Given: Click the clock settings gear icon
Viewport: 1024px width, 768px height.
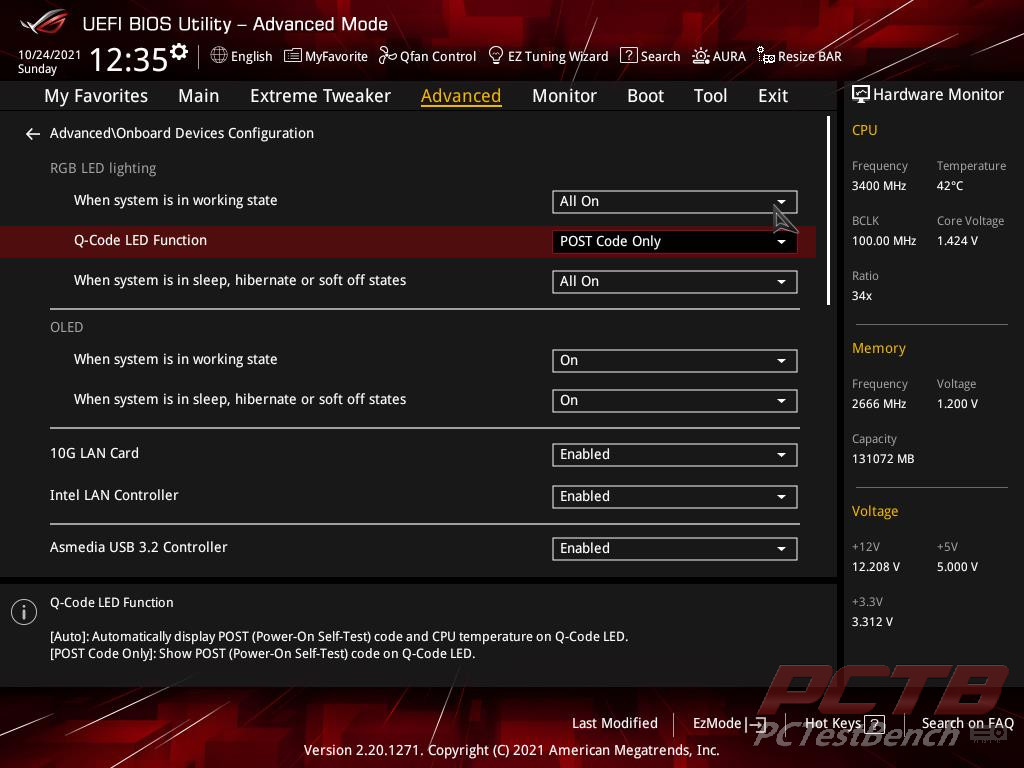Looking at the screenshot, I should coord(179,52).
